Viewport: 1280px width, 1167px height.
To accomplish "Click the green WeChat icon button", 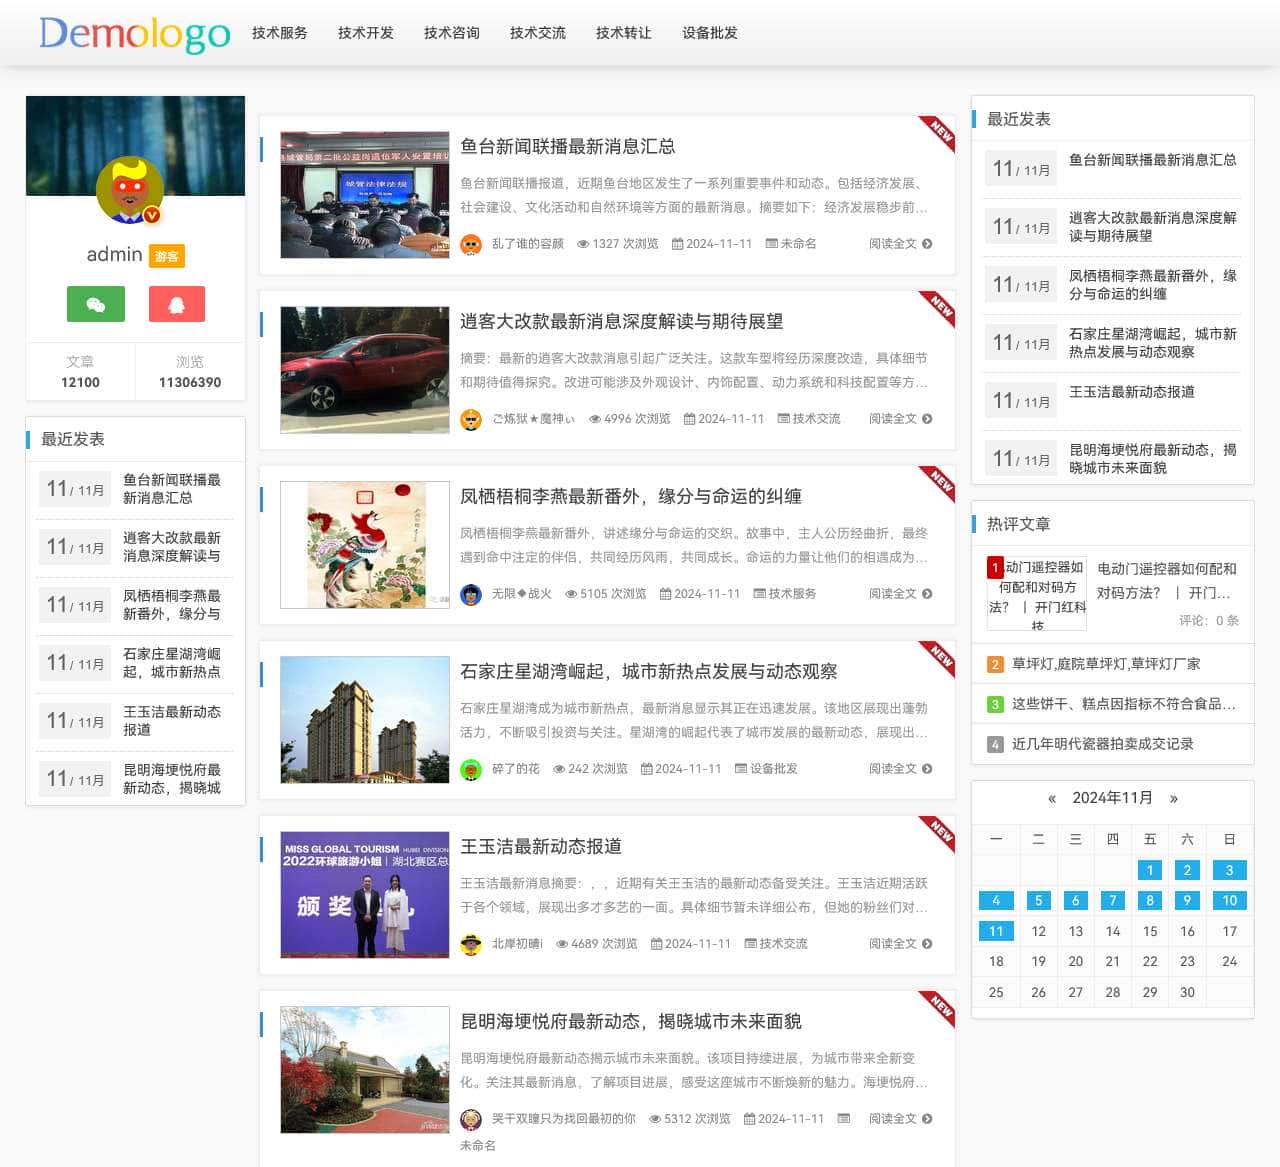I will coord(96,304).
